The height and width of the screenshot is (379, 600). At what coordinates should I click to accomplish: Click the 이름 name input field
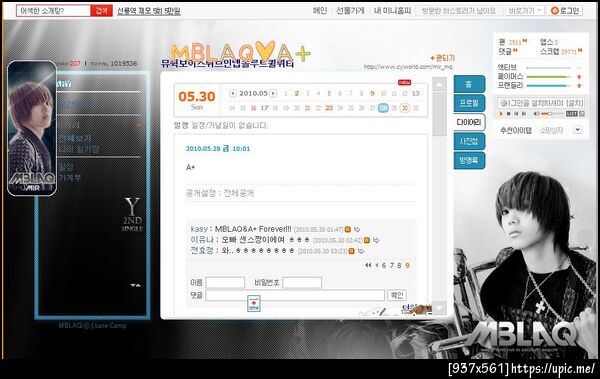click(x=225, y=283)
